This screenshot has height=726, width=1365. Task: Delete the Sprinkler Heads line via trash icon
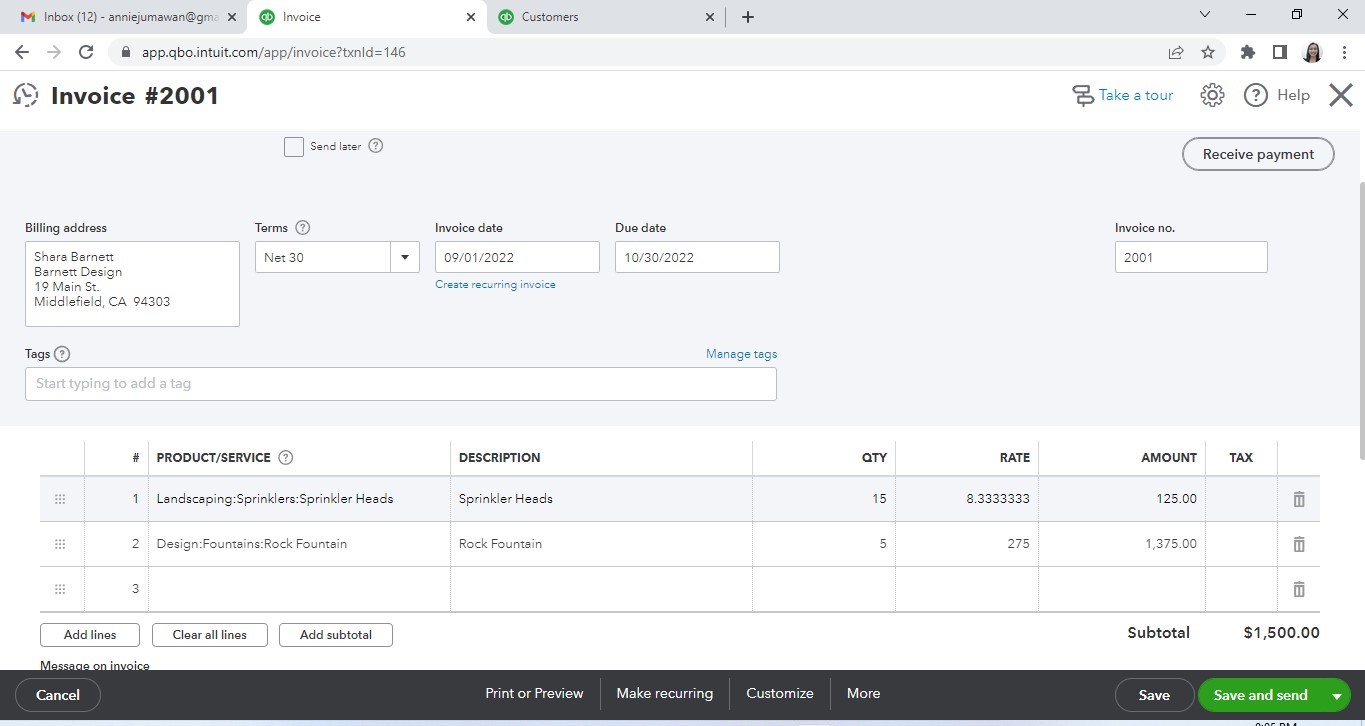pyautogui.click(x=1299, y=499)
